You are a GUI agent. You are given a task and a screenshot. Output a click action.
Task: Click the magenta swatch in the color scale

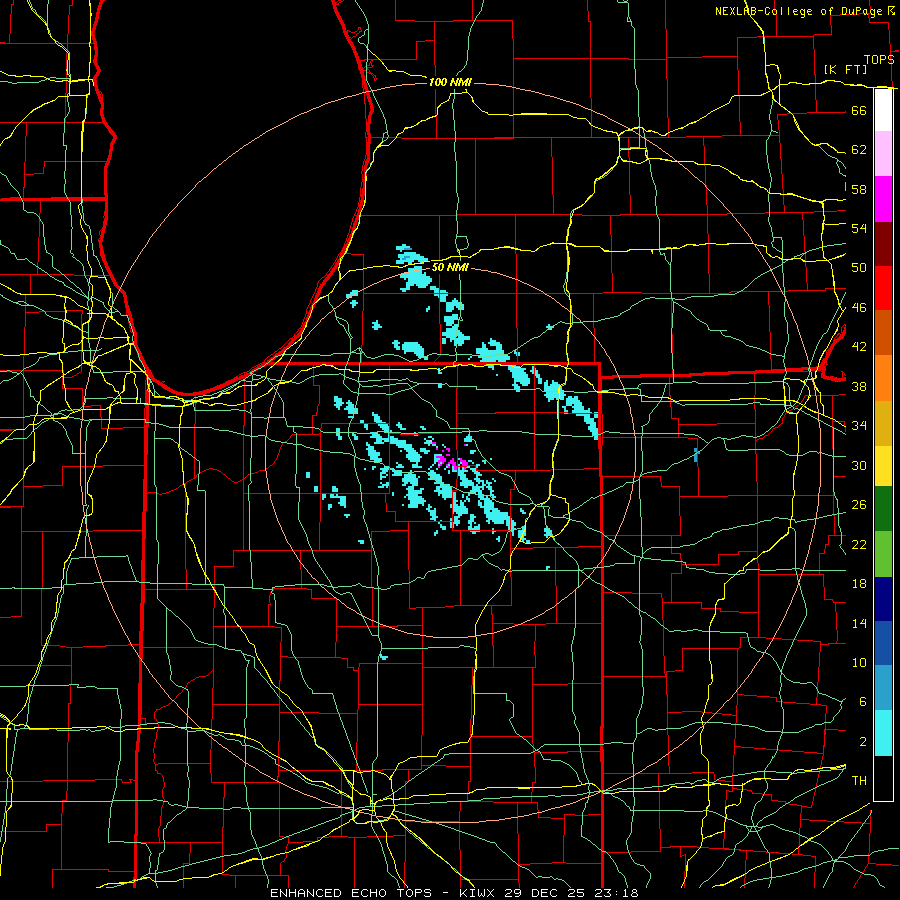(x=883, y=199)
